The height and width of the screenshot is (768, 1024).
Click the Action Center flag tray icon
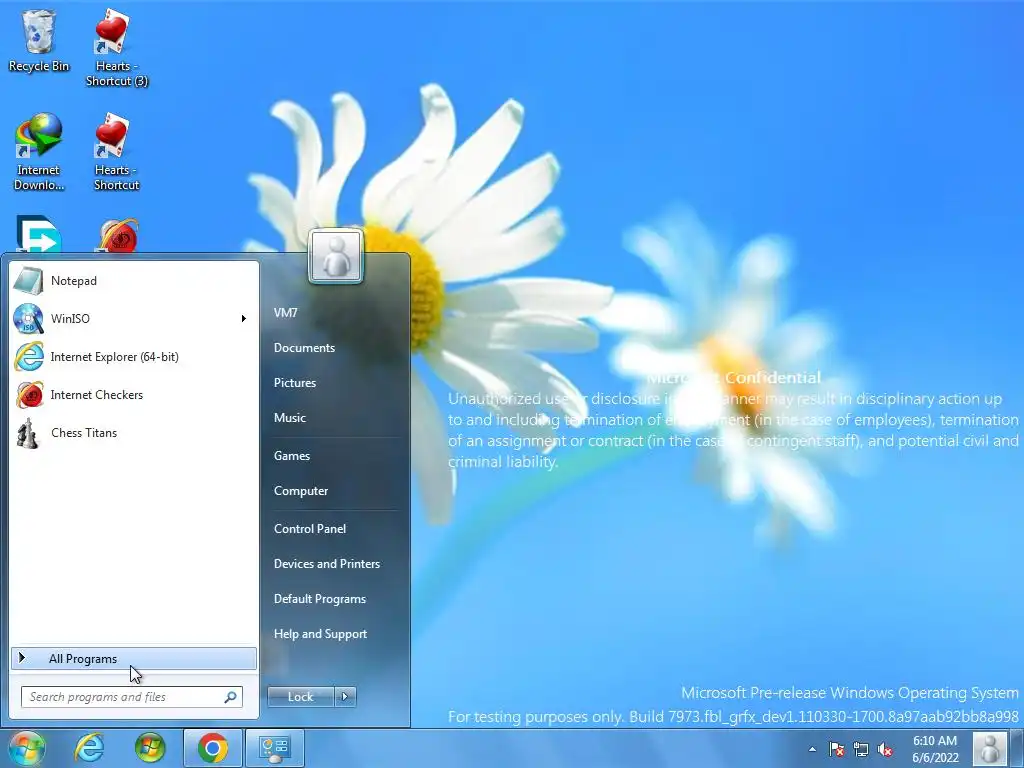836,750
